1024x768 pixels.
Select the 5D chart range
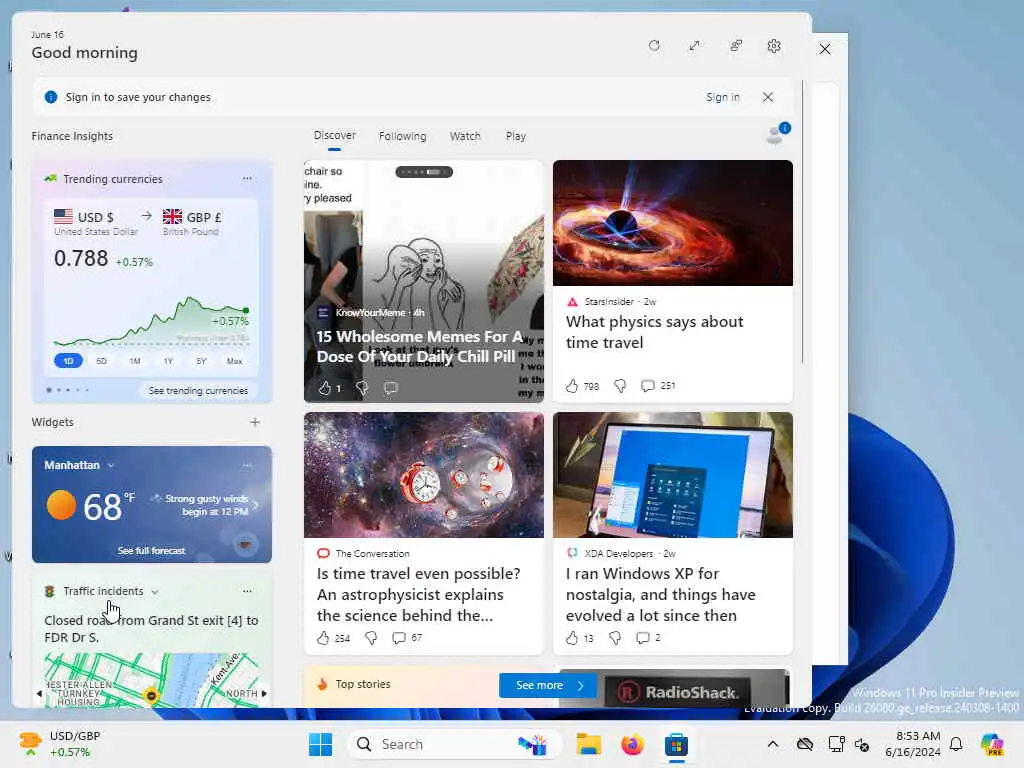(101, 360)
